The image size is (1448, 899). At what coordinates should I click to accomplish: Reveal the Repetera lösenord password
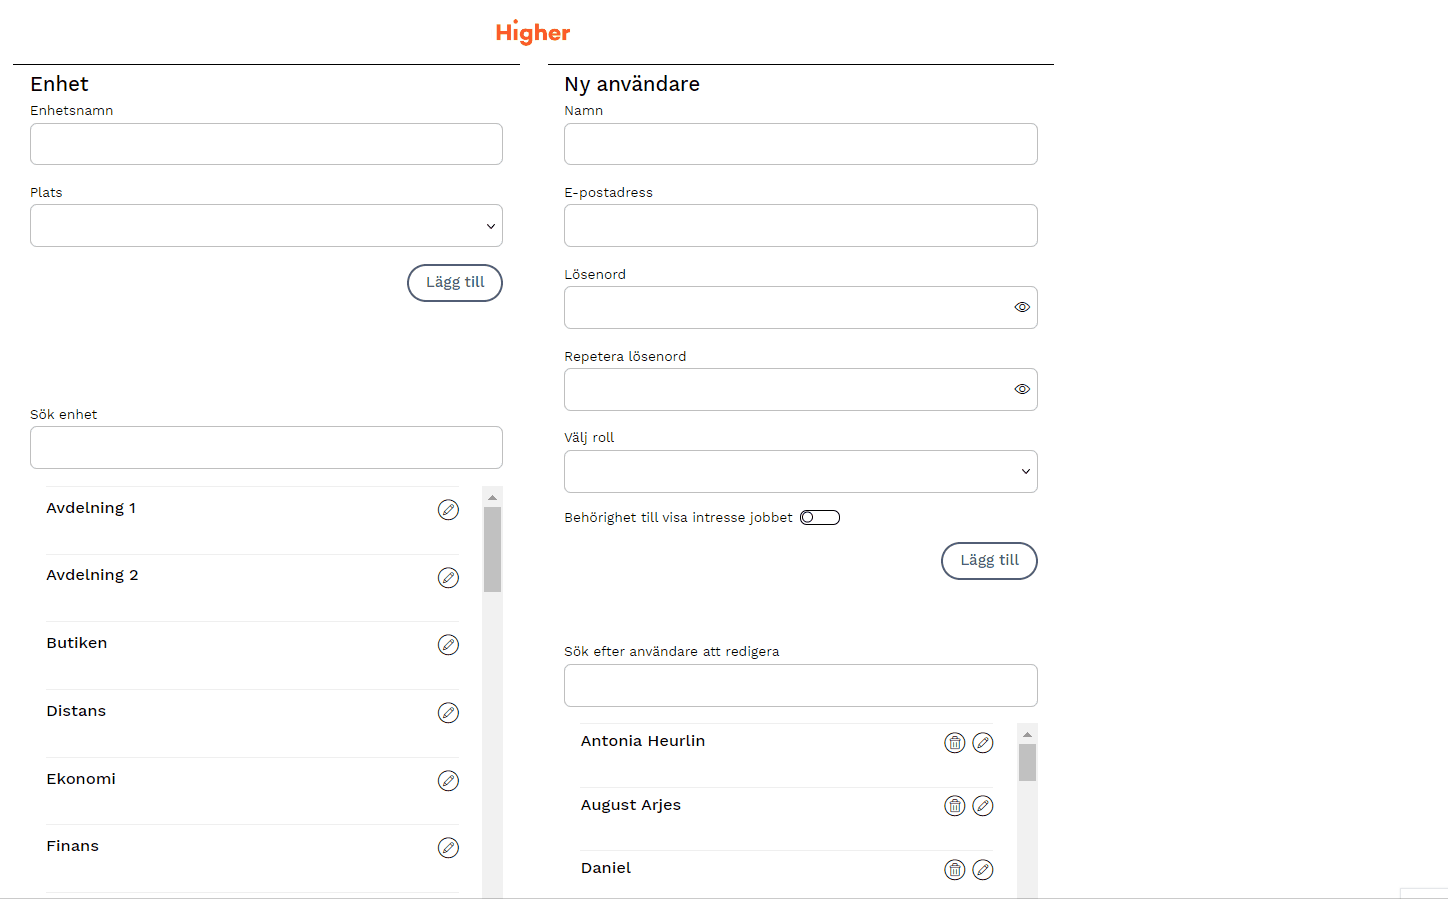pos(1022,390)
